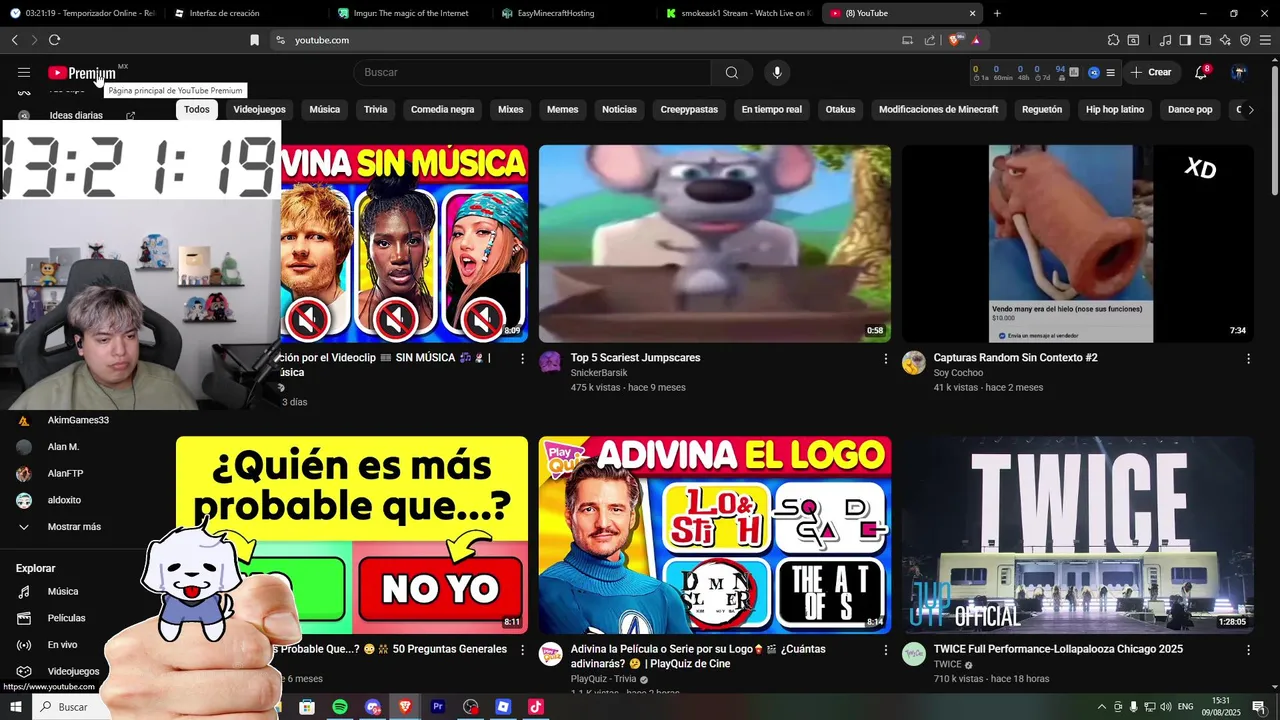Click the Brave Rewards triangle icon
The width and height of the screenshot is (1280, 720).
pyautogui.click(x=975, y=40)
